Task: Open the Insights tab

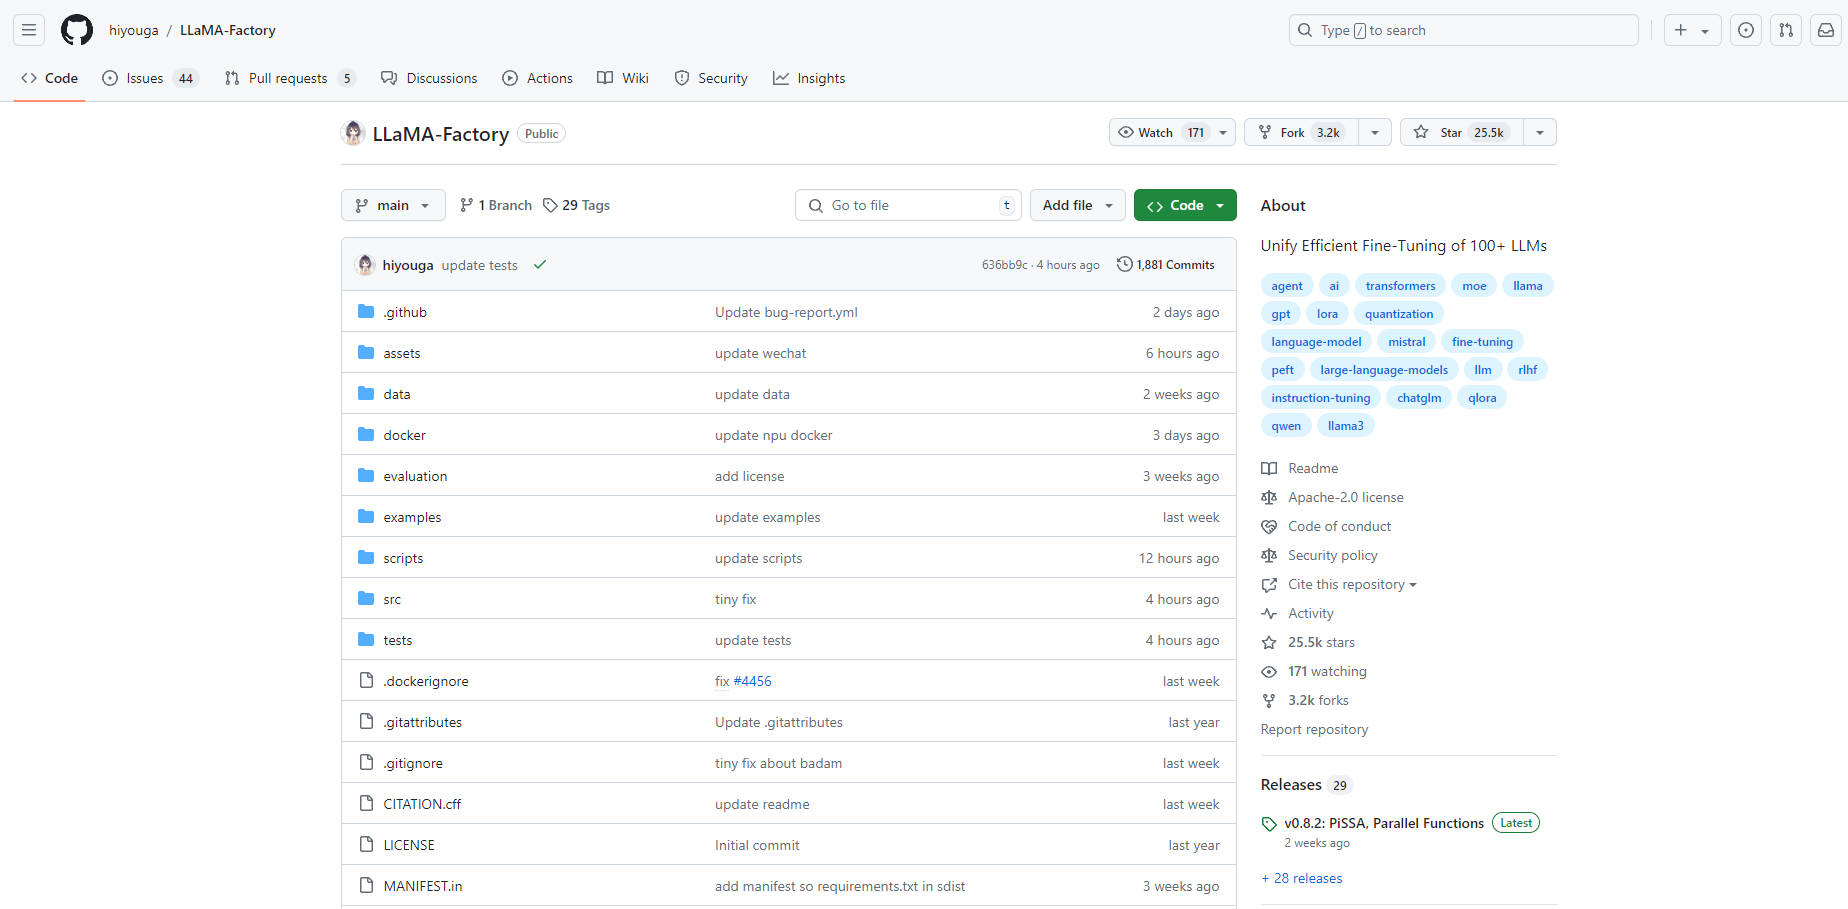Action: pos(809,78)
